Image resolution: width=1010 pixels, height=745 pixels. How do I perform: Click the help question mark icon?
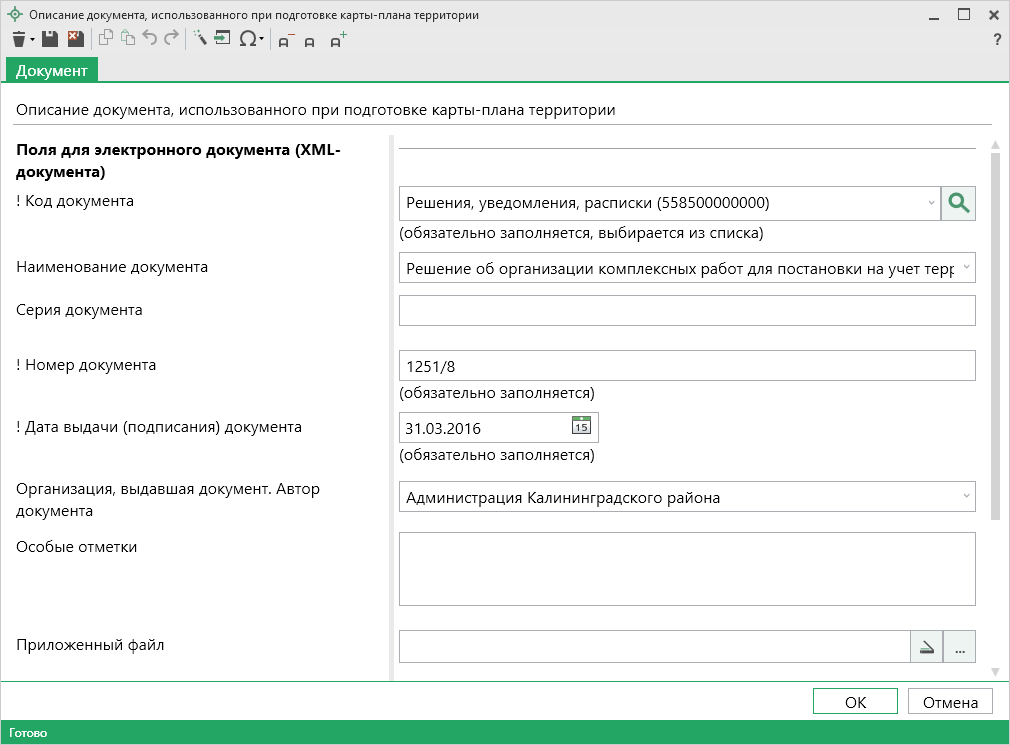pyautogui.click(x=996, y=40)
